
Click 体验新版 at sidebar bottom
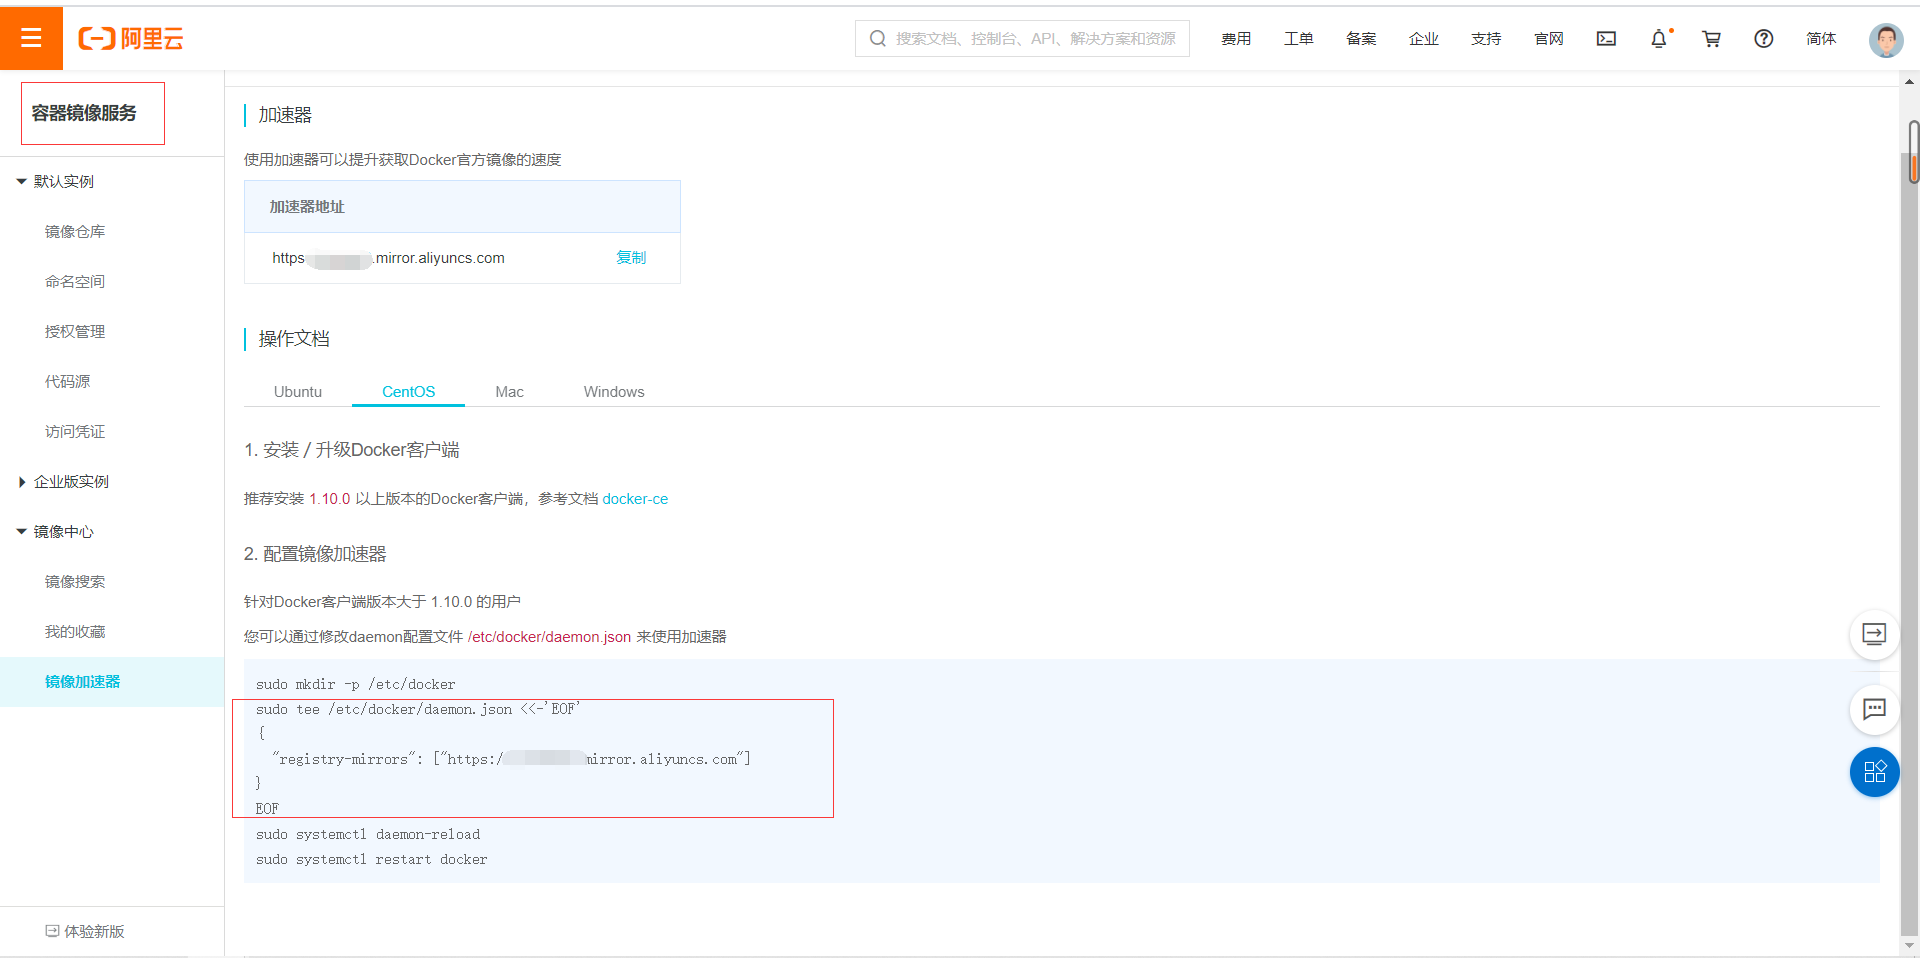[x=95, y=931]
